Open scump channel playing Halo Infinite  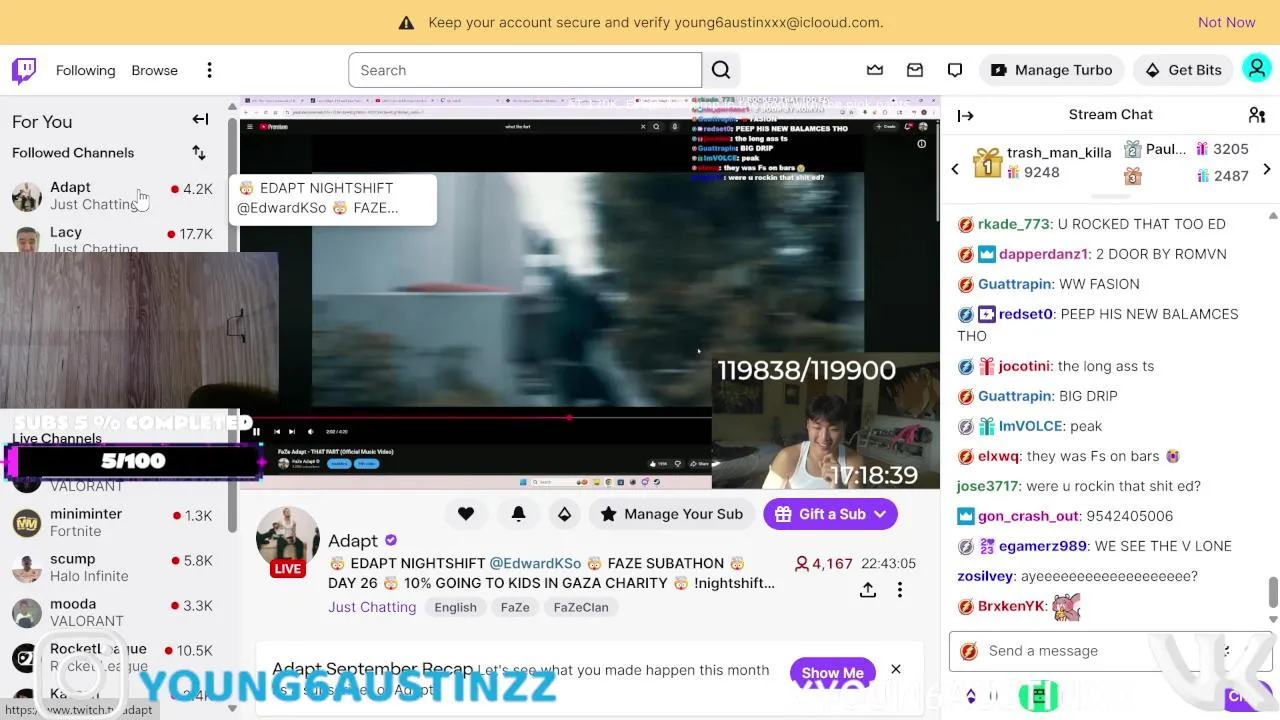pos(112,567)
